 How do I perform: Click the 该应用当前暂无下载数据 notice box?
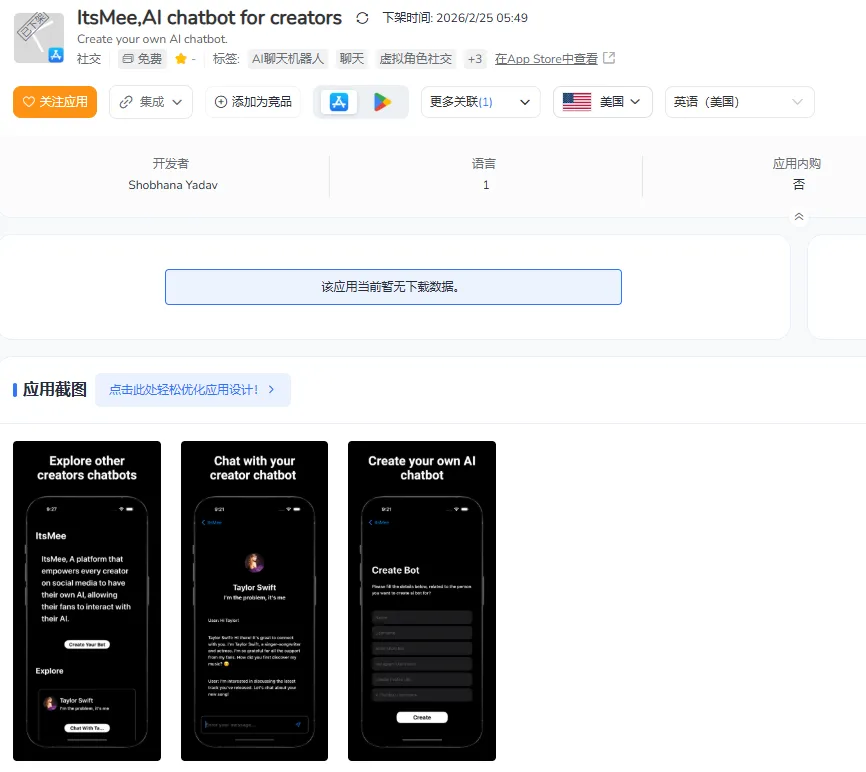pos(393,287)
